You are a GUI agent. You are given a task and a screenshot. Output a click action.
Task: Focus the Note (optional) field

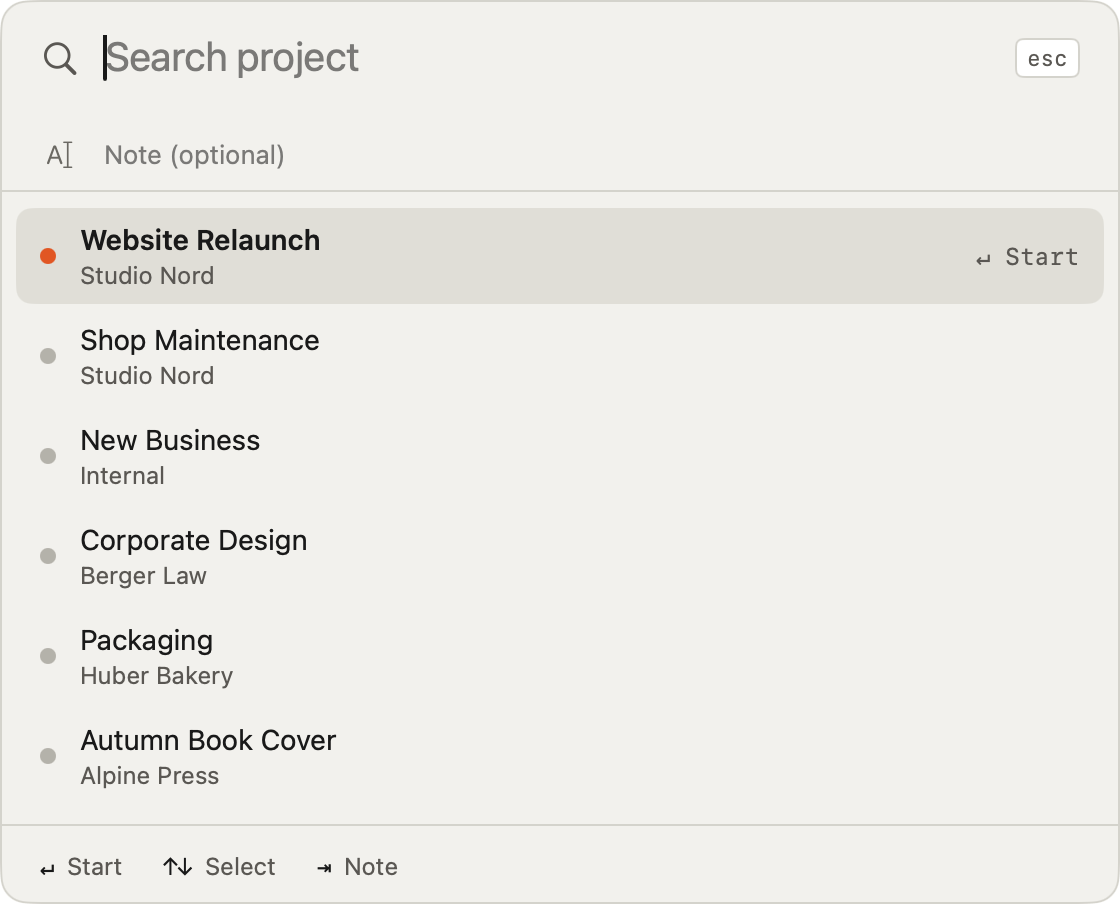593,155
